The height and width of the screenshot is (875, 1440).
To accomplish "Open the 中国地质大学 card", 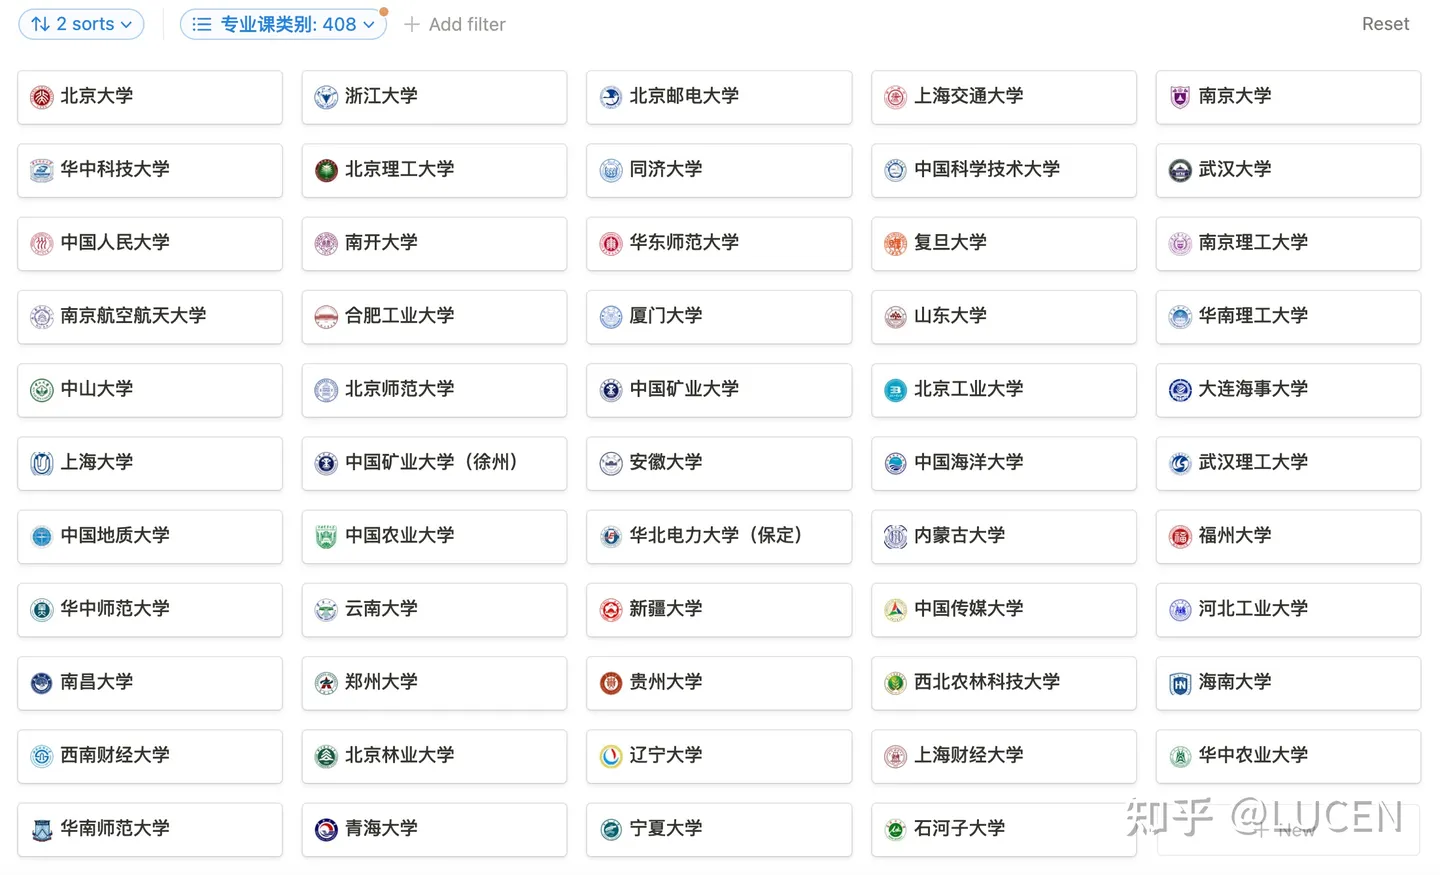I will pyautogui.click(x=150, y=536).
